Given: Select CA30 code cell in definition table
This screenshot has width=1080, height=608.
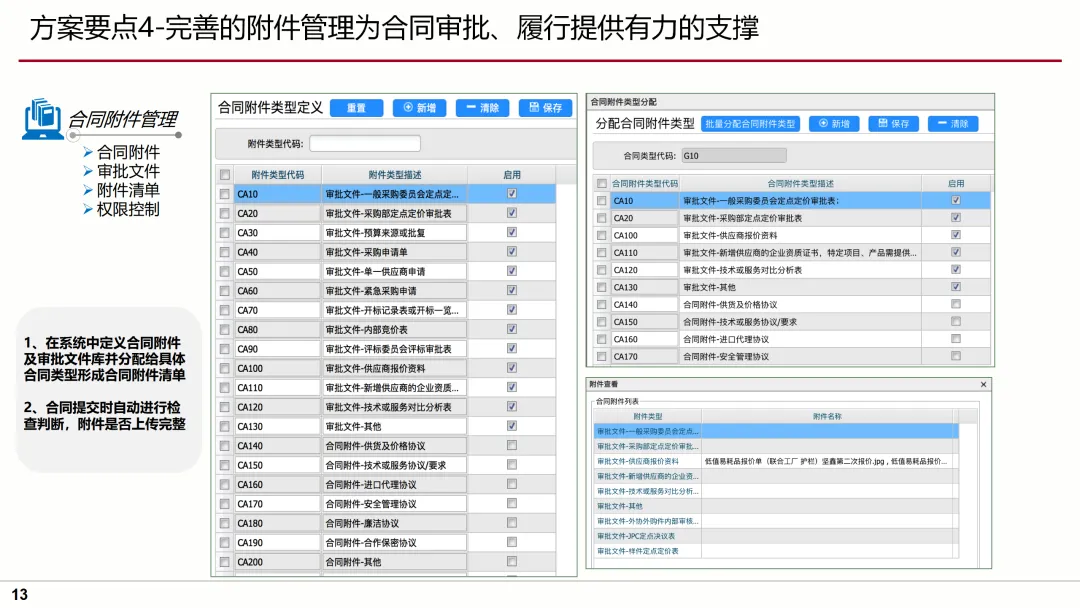Looking at the screenshot, I should (x=278, y=233).
